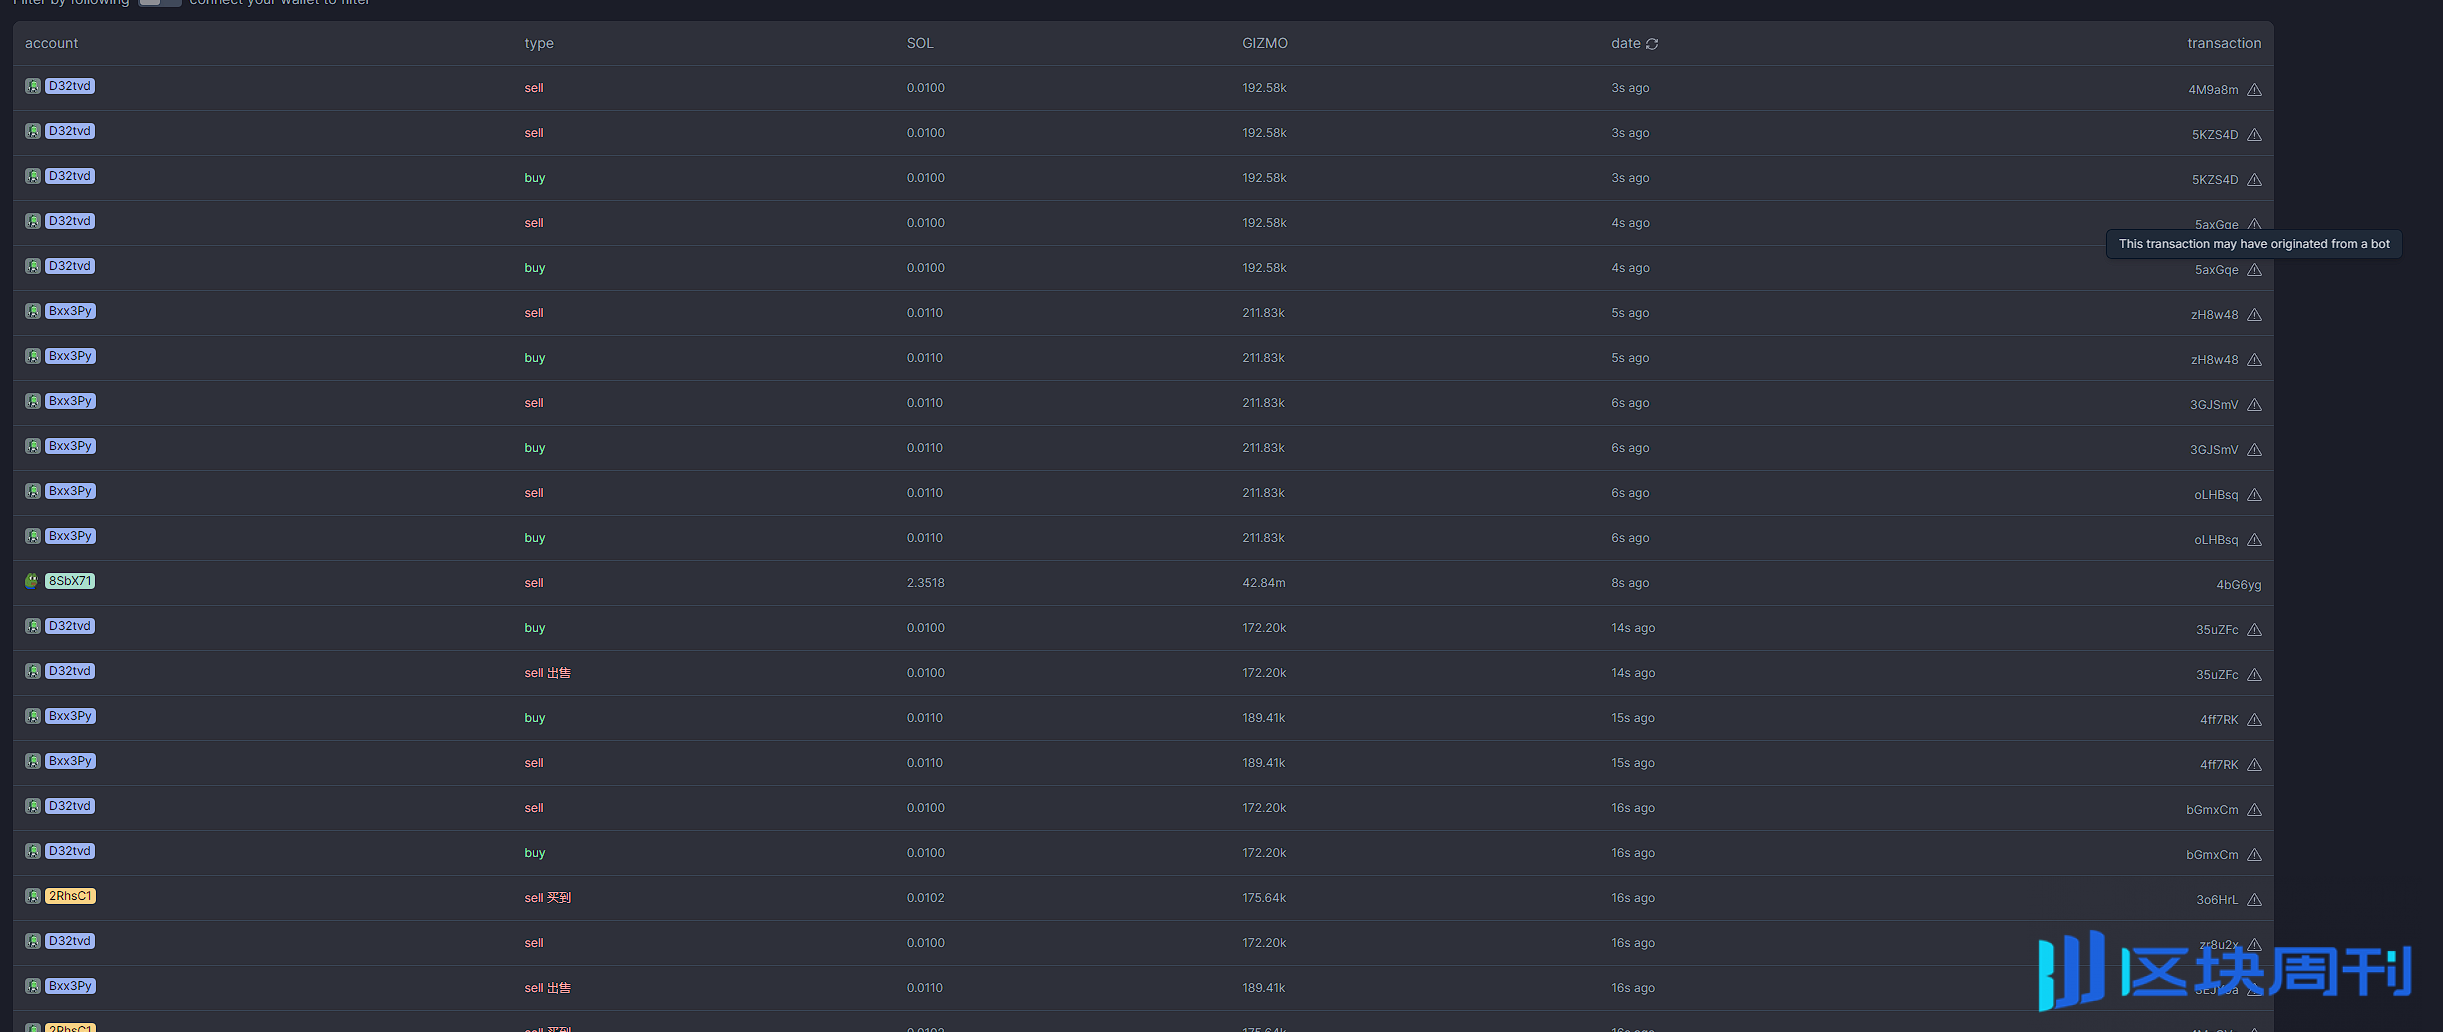Click the warning icon on the zH8w48 buy row

coord(2254,360)
